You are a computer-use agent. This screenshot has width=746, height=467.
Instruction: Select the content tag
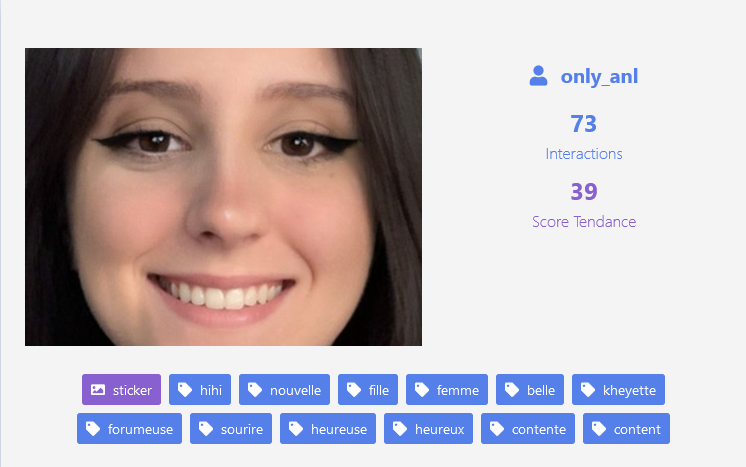coord(626,428)
